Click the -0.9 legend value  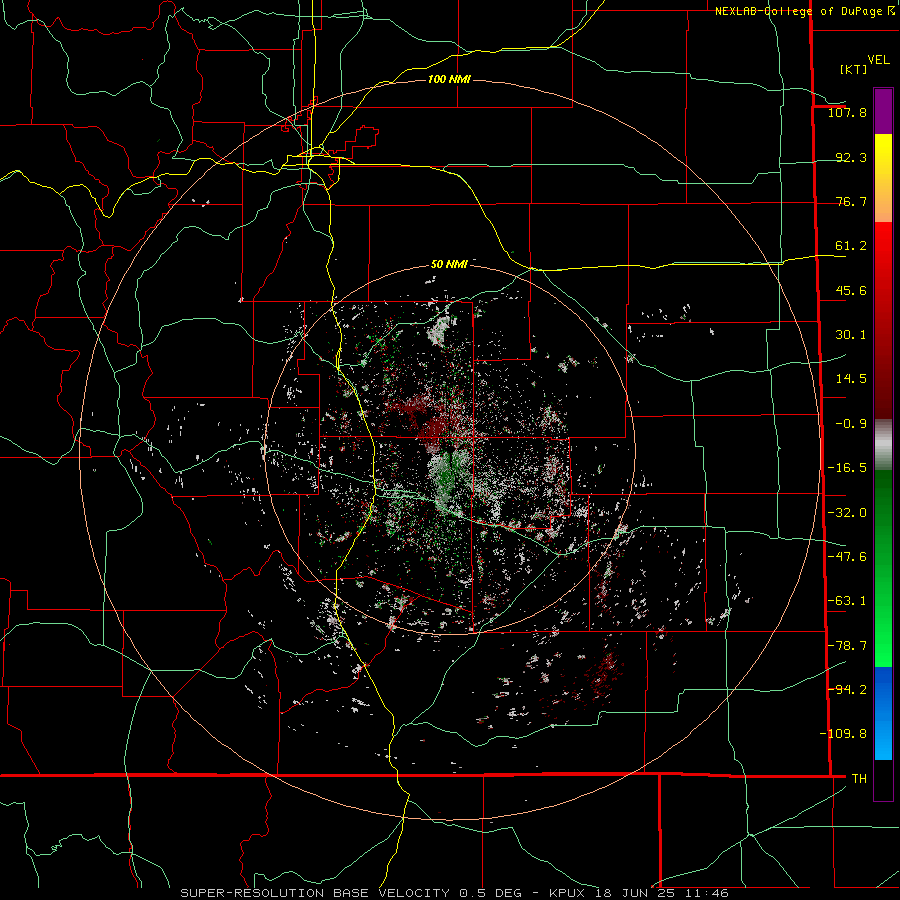[851, 424]
